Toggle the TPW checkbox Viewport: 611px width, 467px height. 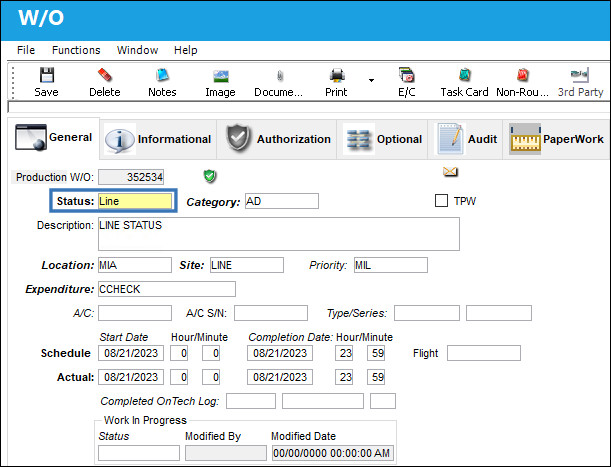pos(441,201)
